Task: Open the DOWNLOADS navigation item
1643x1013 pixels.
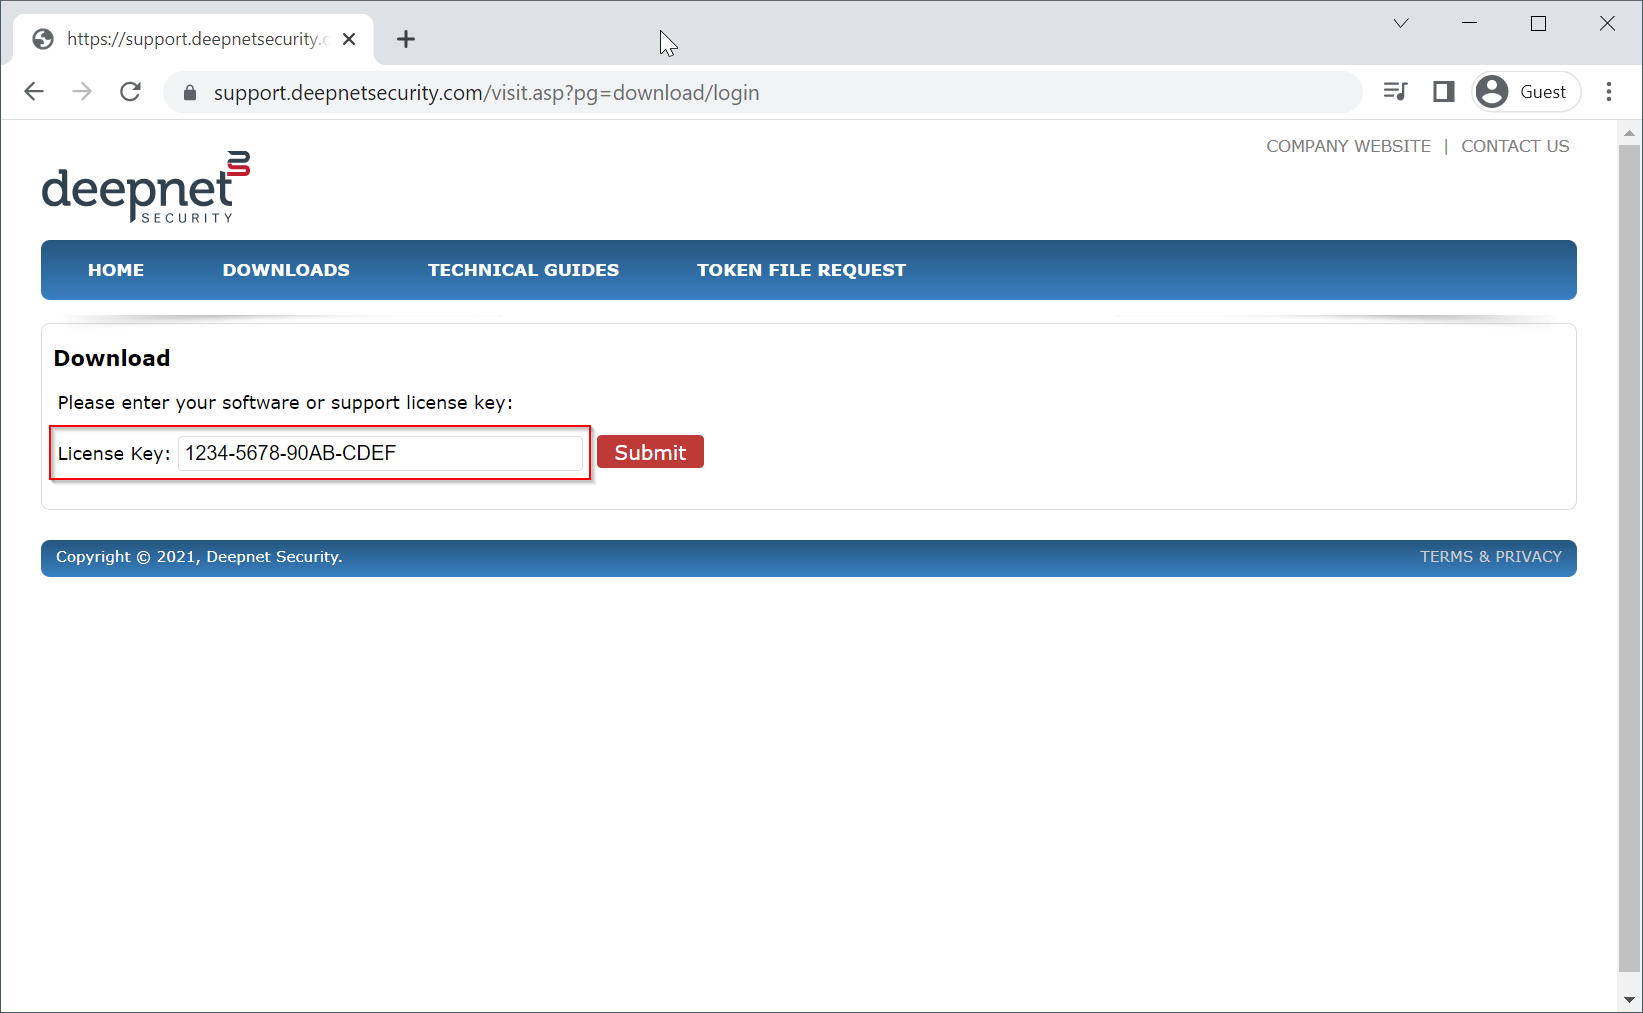Action: (286, 270)
